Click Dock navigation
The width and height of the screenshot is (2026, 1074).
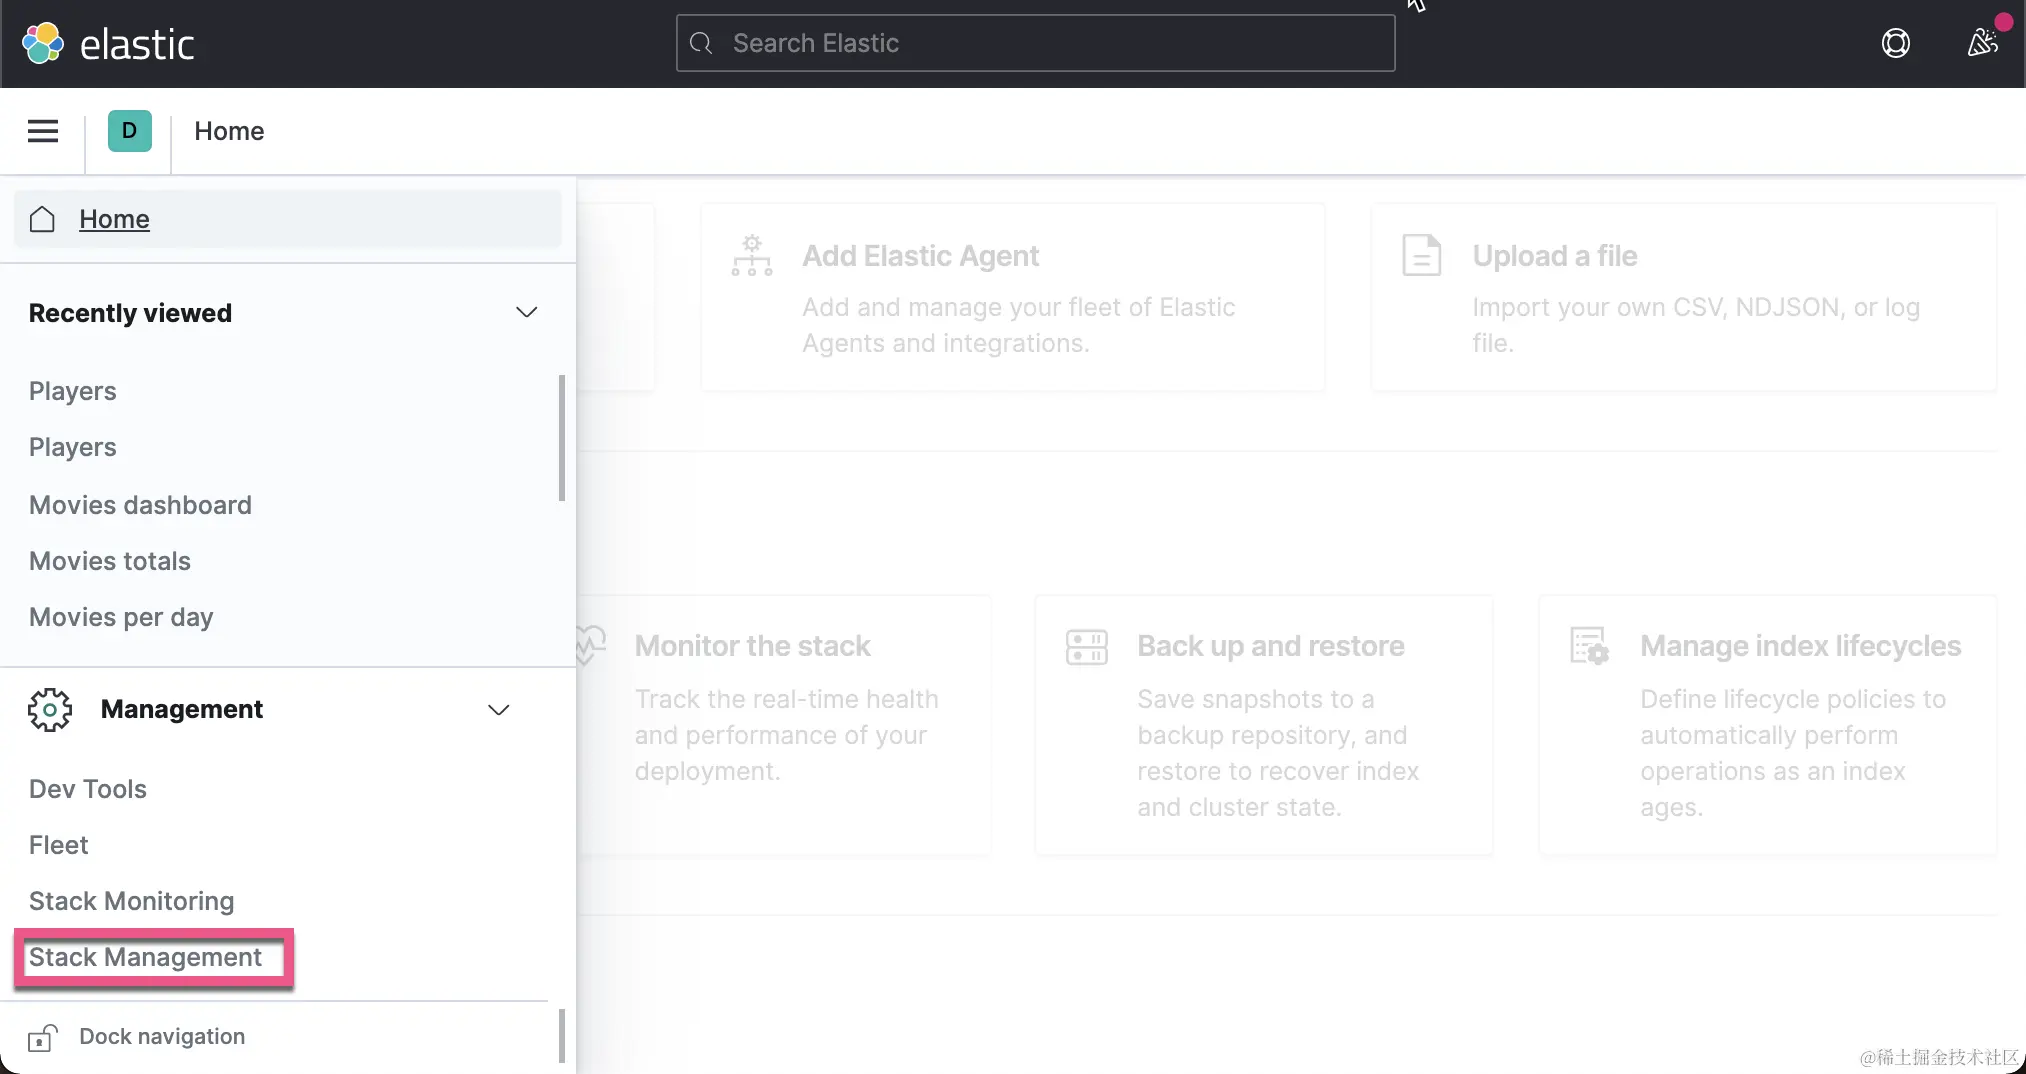point(162,1036)
